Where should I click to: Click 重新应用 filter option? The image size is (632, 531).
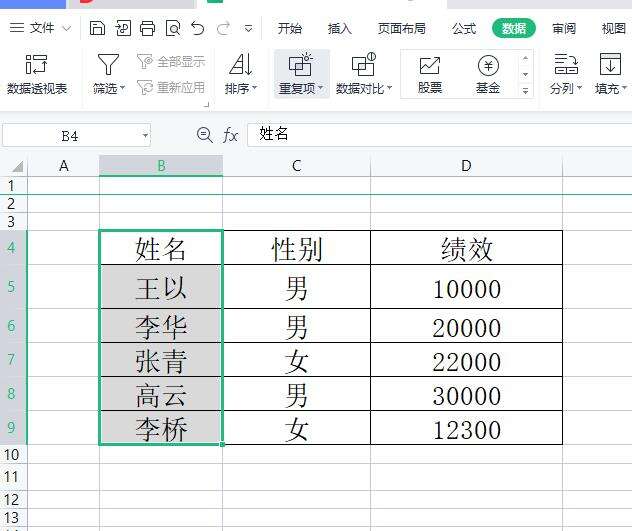(x=171, y=87)
